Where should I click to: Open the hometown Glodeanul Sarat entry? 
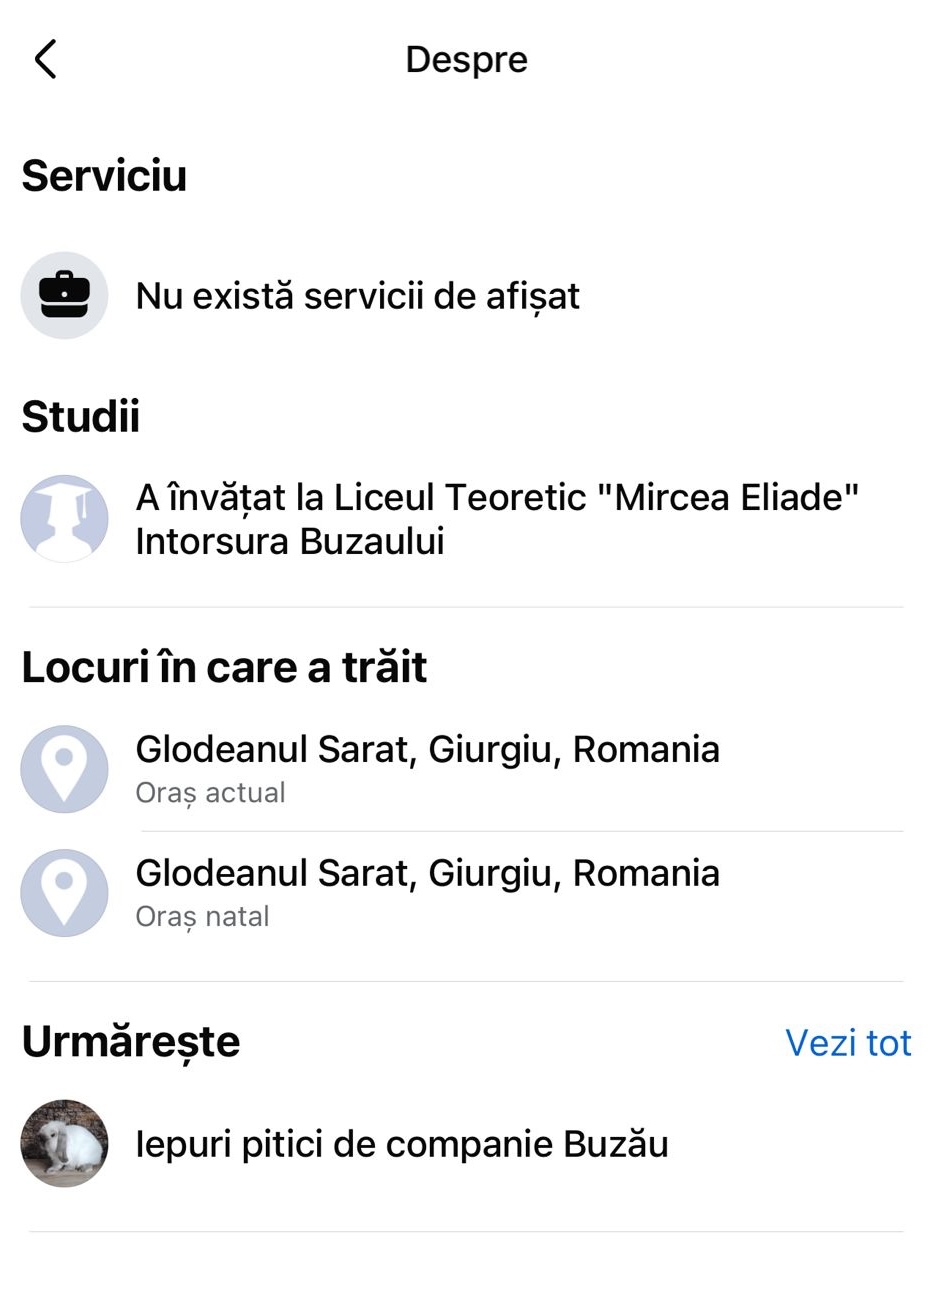point(427,873)
